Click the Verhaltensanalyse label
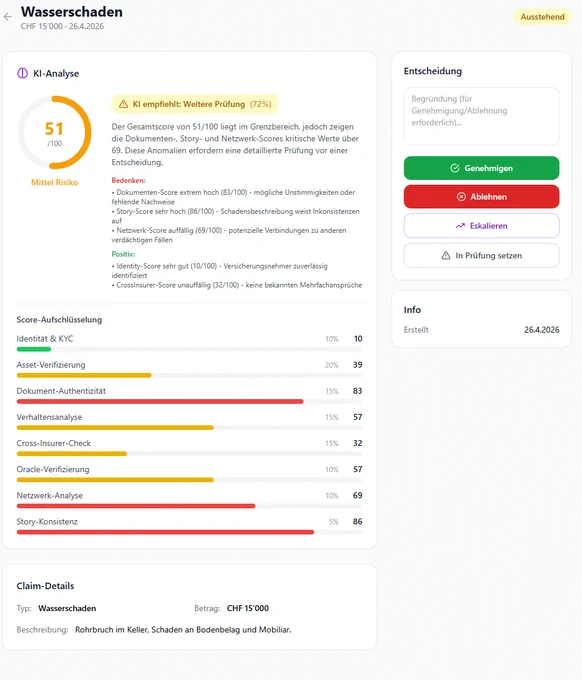This screenshot has height=680, width=582. coord(49,417)
